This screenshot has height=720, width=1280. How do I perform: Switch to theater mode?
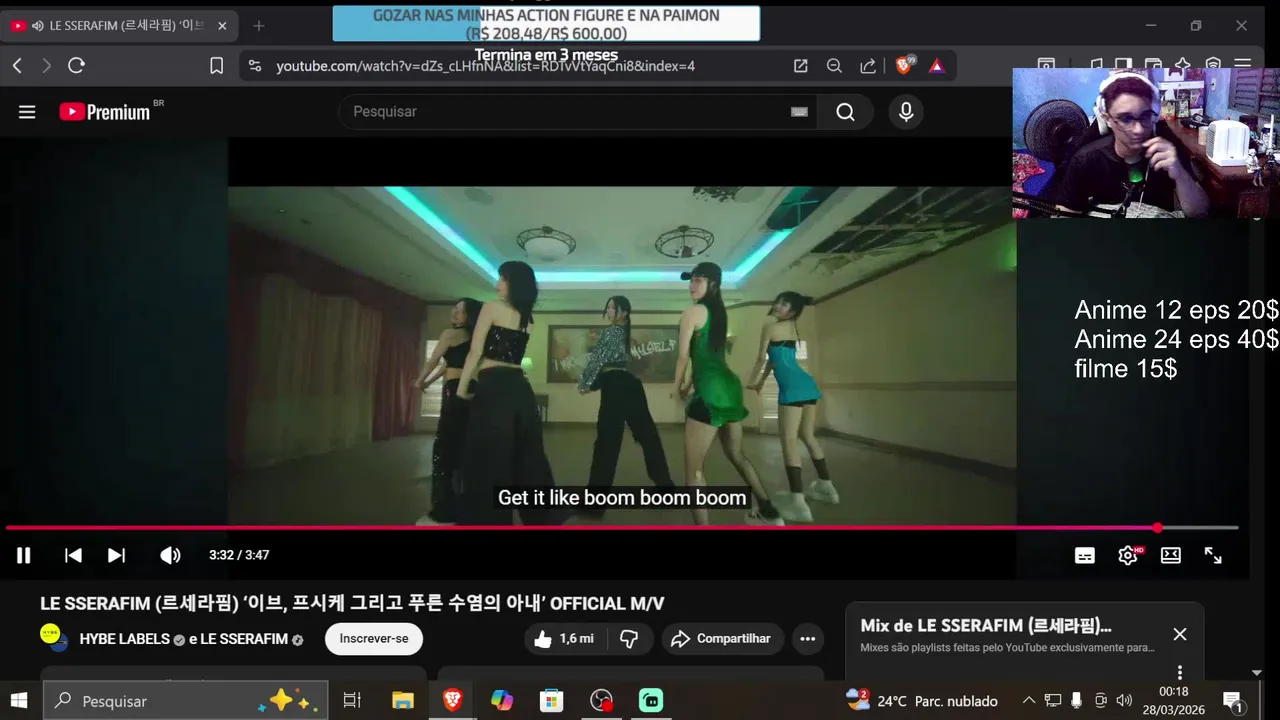point(1171,555)
